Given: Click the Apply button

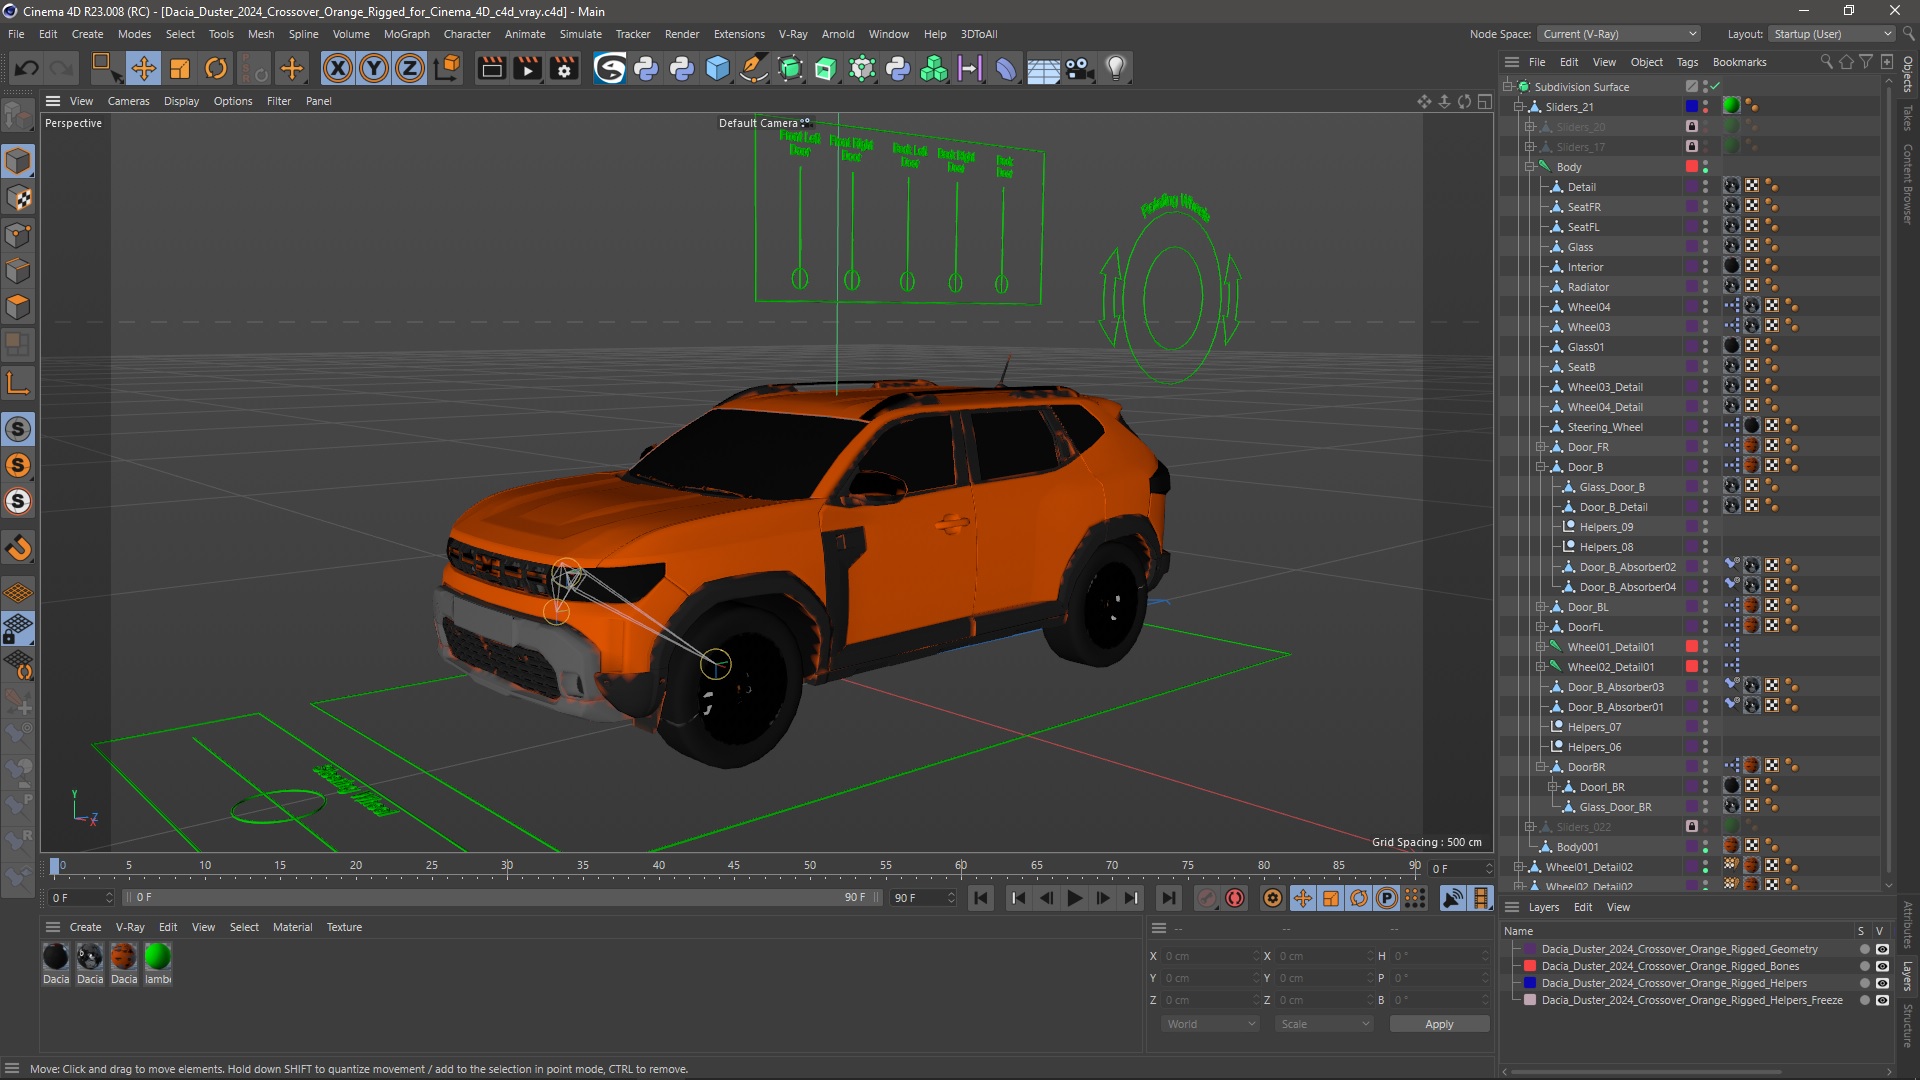Looking at the screenshot, I should [1439, 1024].
